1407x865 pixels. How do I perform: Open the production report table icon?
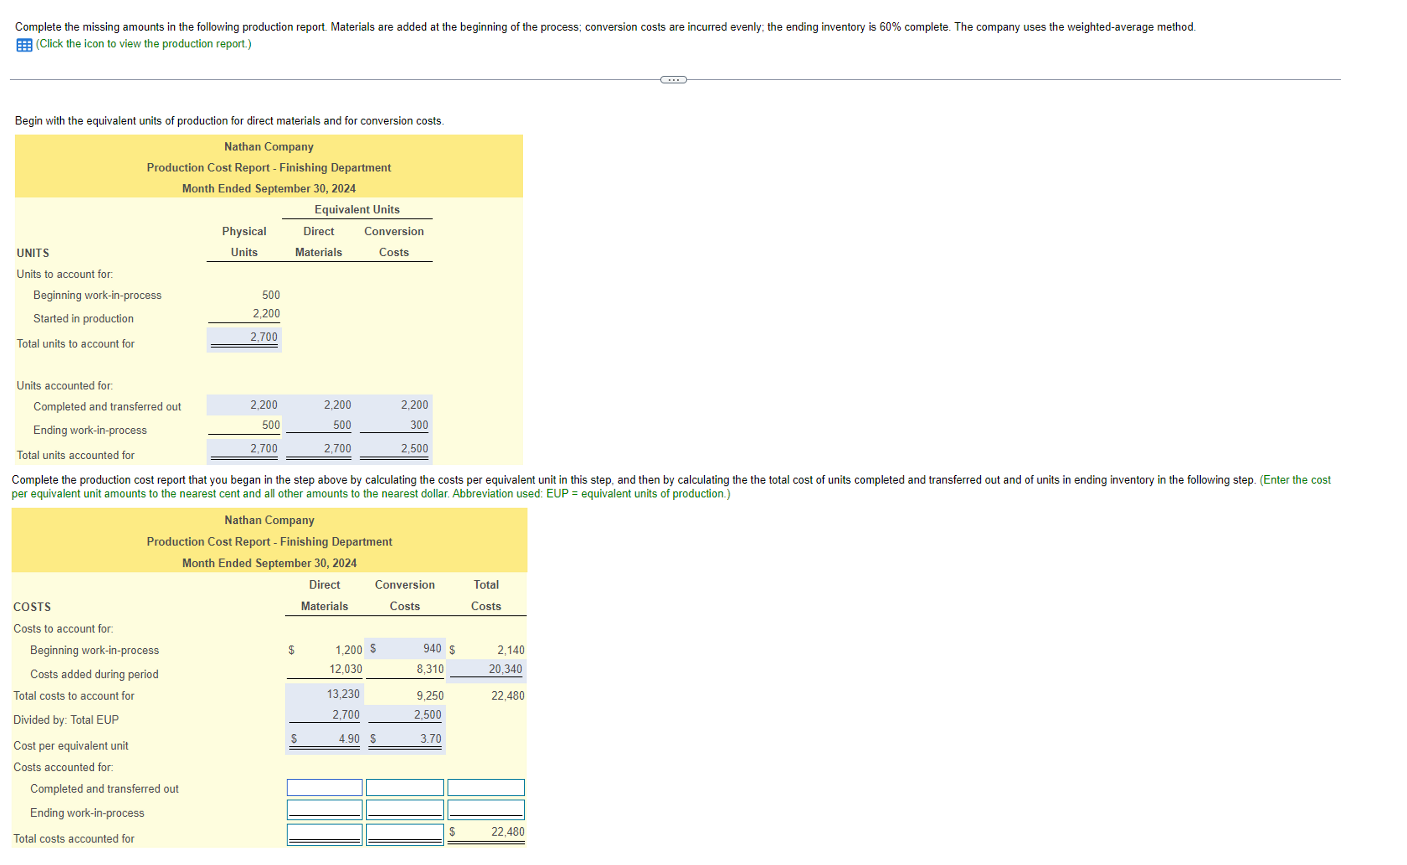[x=20, y=43]
